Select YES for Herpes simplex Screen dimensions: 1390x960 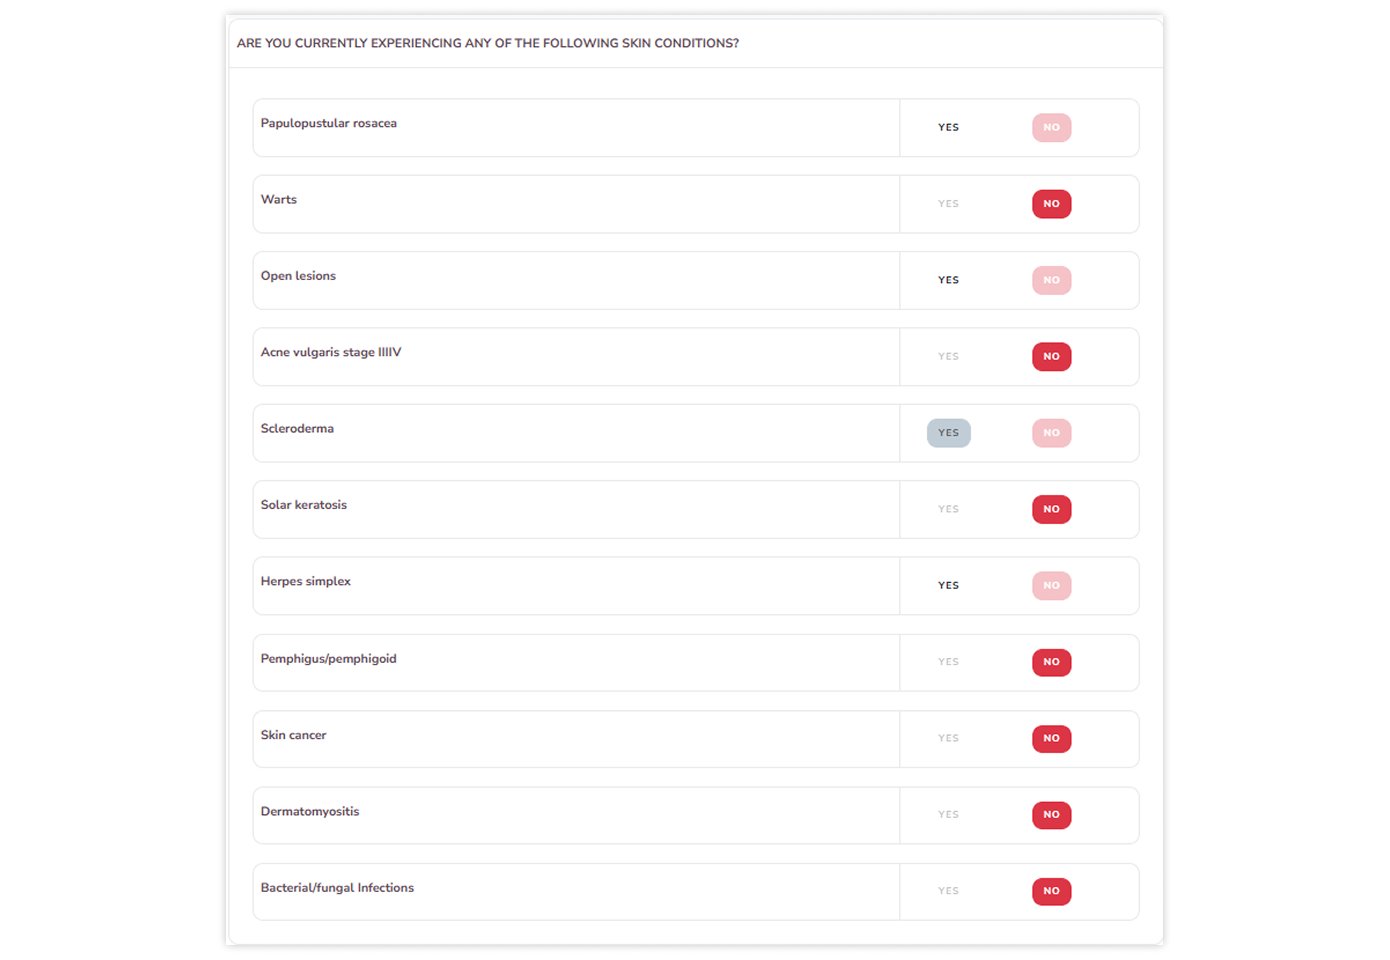coord(948,586)
